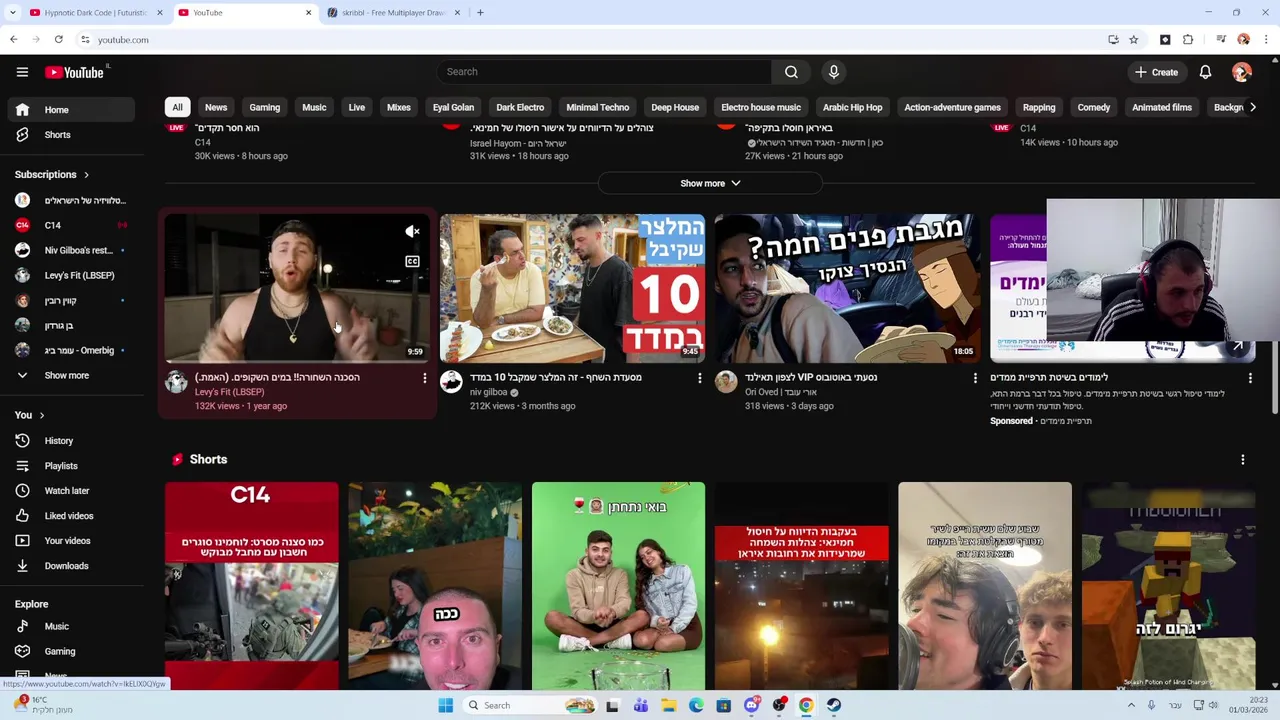The height and width of the screenshot is (720, 1280).
Task: Expand Show more subscriptions in sidebar
Action: coord(69,376)
